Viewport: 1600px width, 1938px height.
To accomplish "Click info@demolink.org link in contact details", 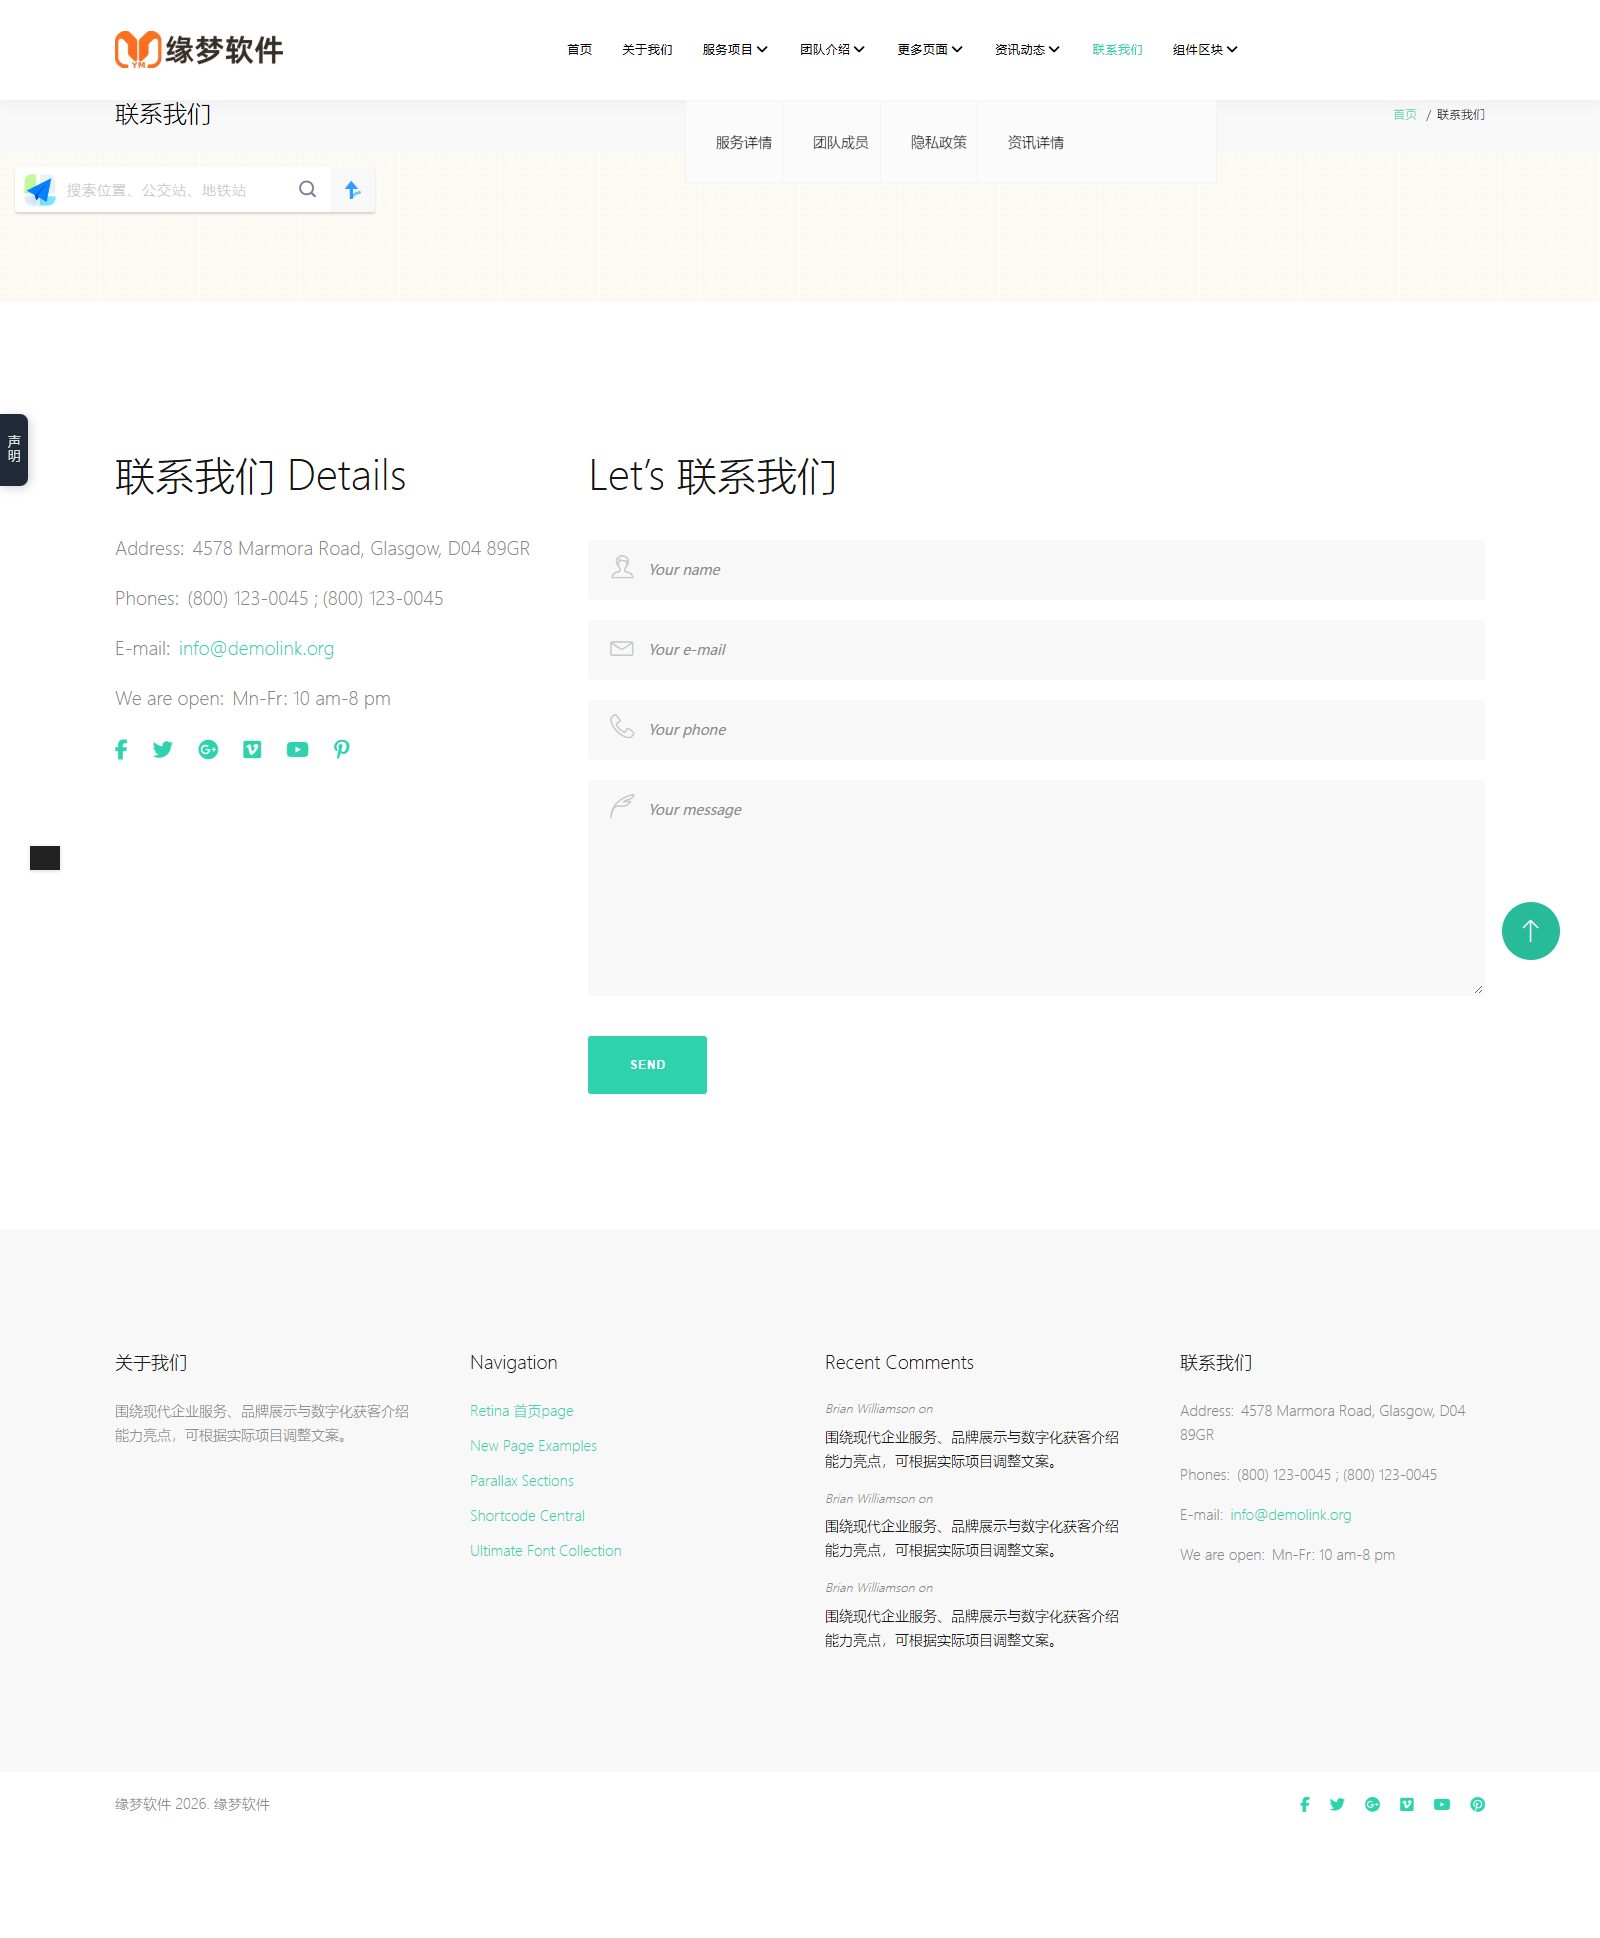I will click(256, 648).
